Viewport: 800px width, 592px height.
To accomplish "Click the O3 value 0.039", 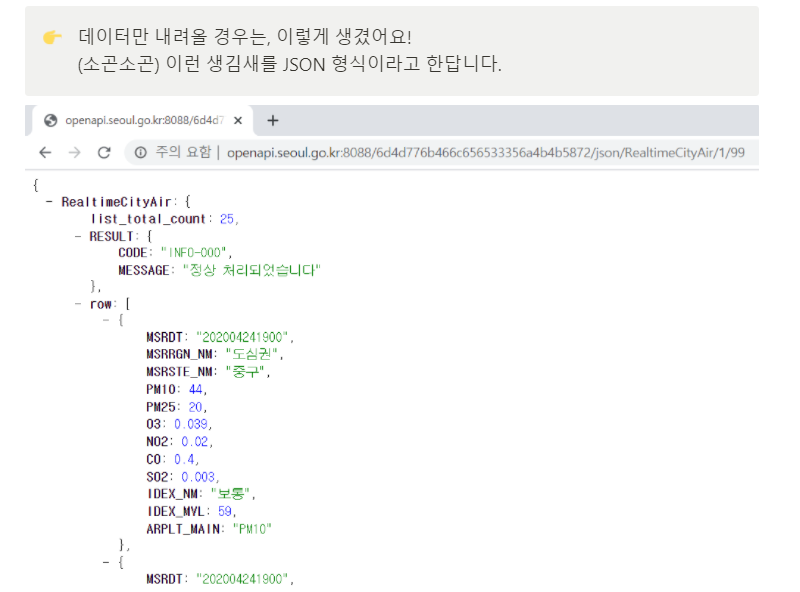I will (x=191, y=424).
